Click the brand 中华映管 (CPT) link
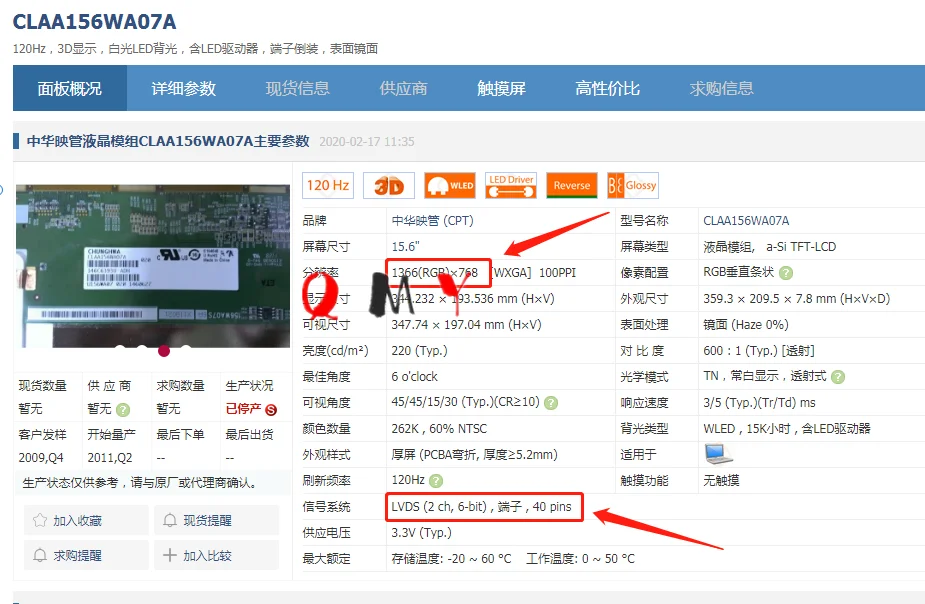Screen dimensions: 925x604 pos(432,221)
